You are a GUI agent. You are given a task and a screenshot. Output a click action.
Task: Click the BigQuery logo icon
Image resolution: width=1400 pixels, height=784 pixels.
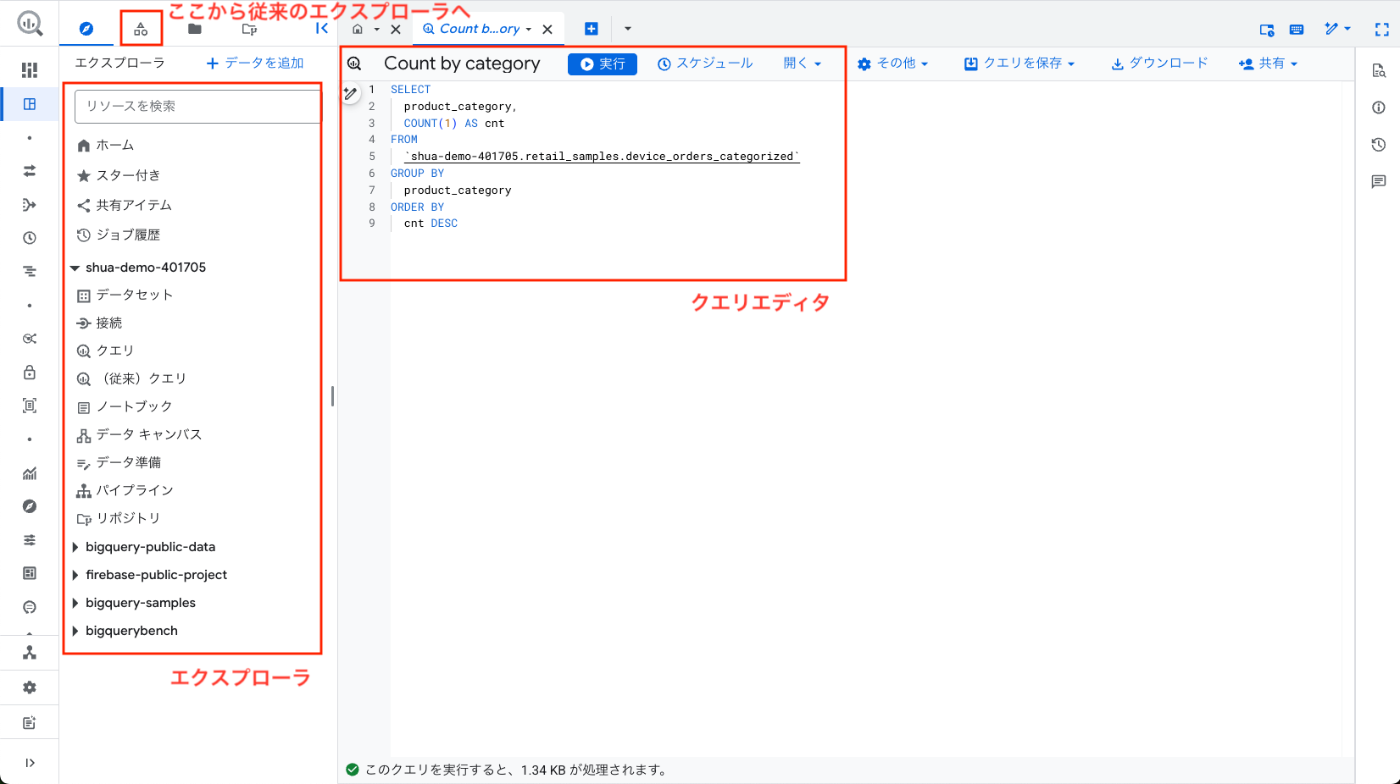(29, 22)
